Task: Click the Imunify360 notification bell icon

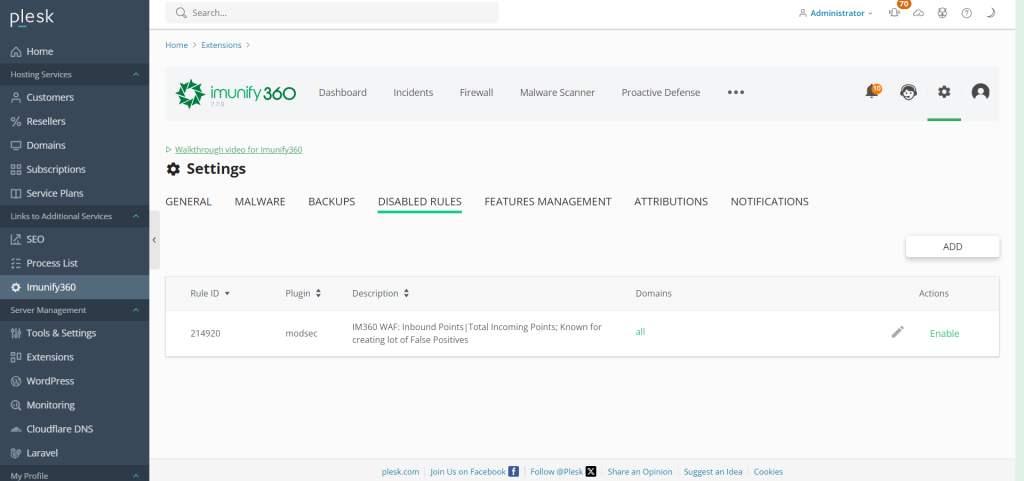Action: pos(872,92)
